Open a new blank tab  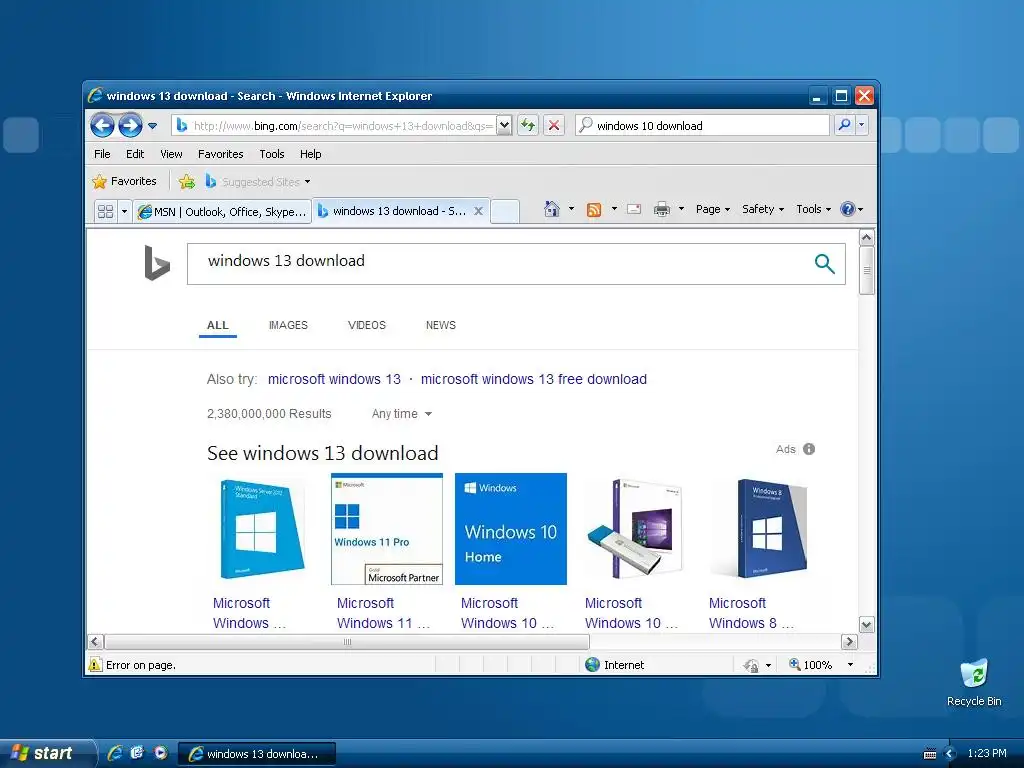click(504, 211)
